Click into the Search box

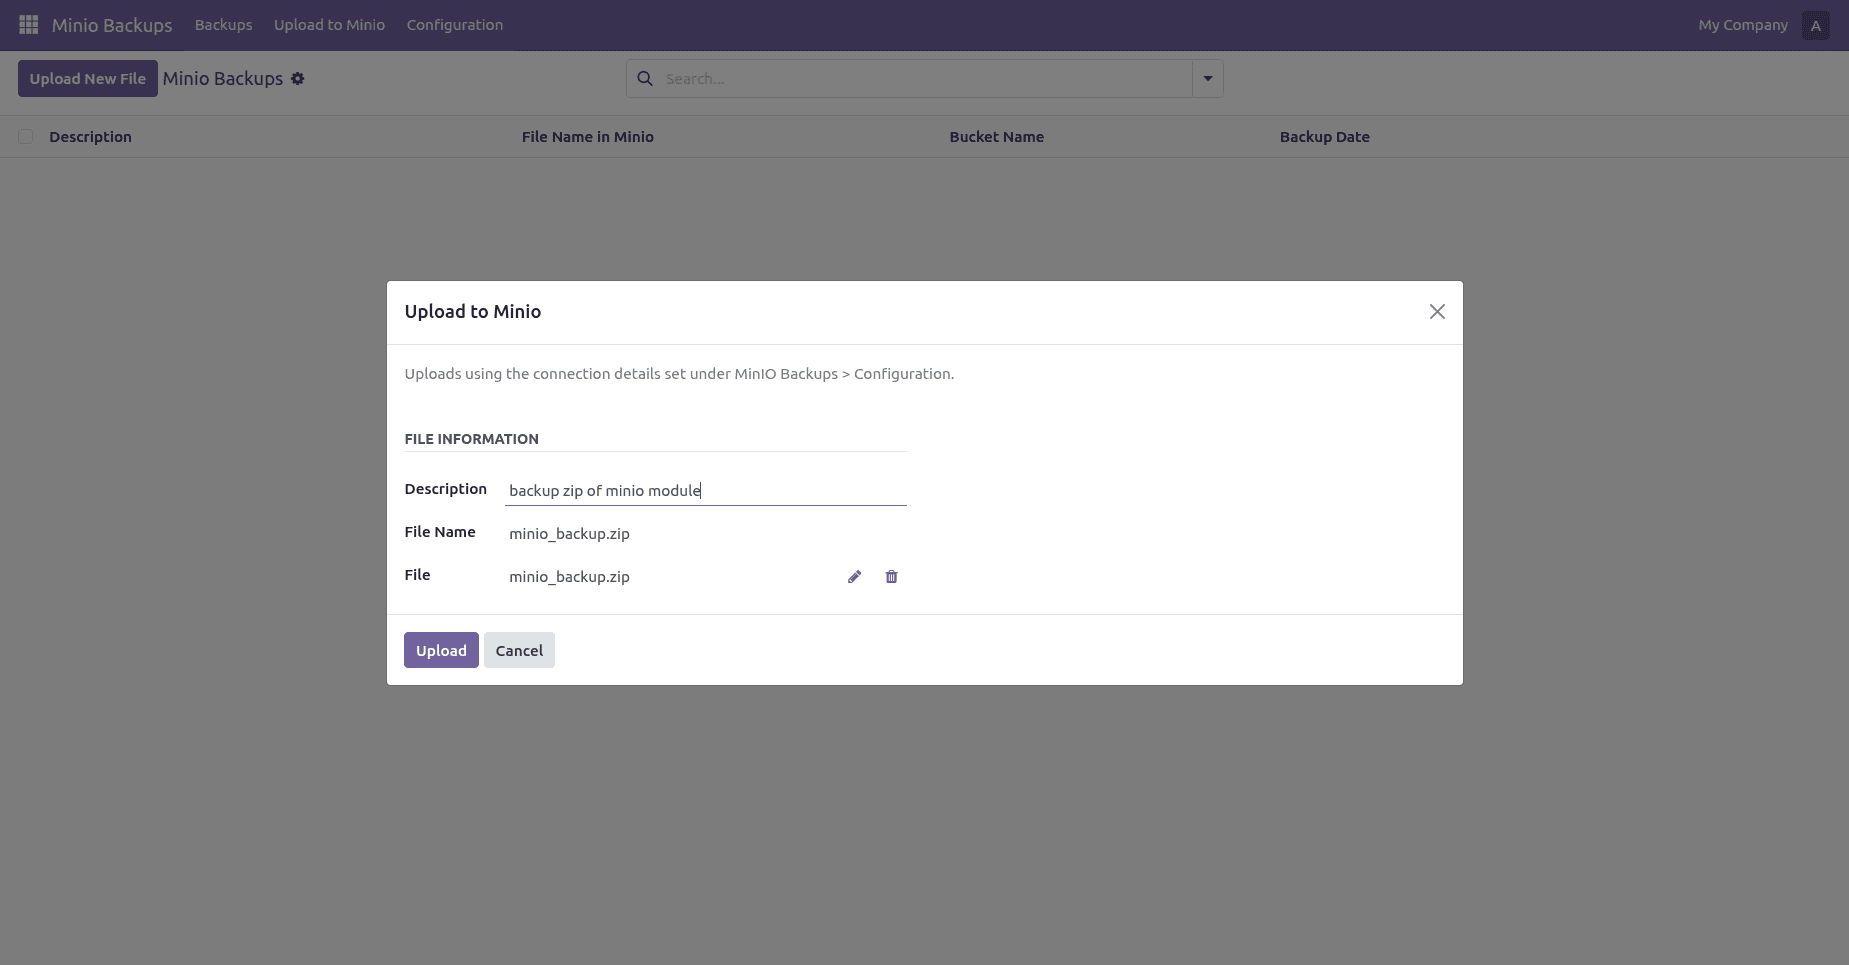[x=925, y=78]
